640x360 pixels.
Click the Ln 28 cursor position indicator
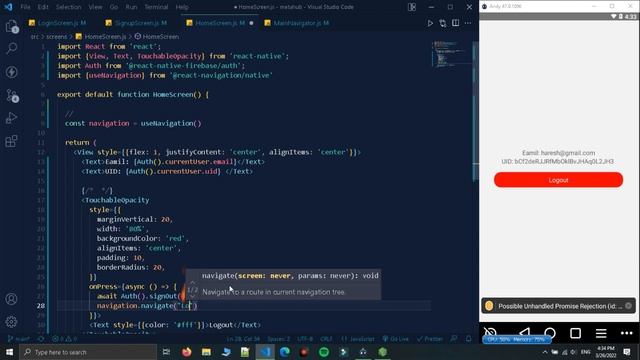(x=243, y=339)
